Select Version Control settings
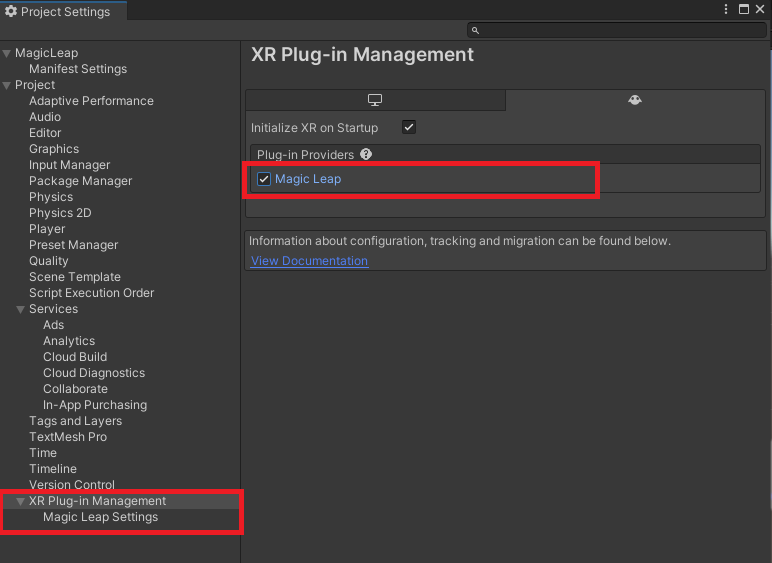The image size is (772, 563). (x=71, y=485)
